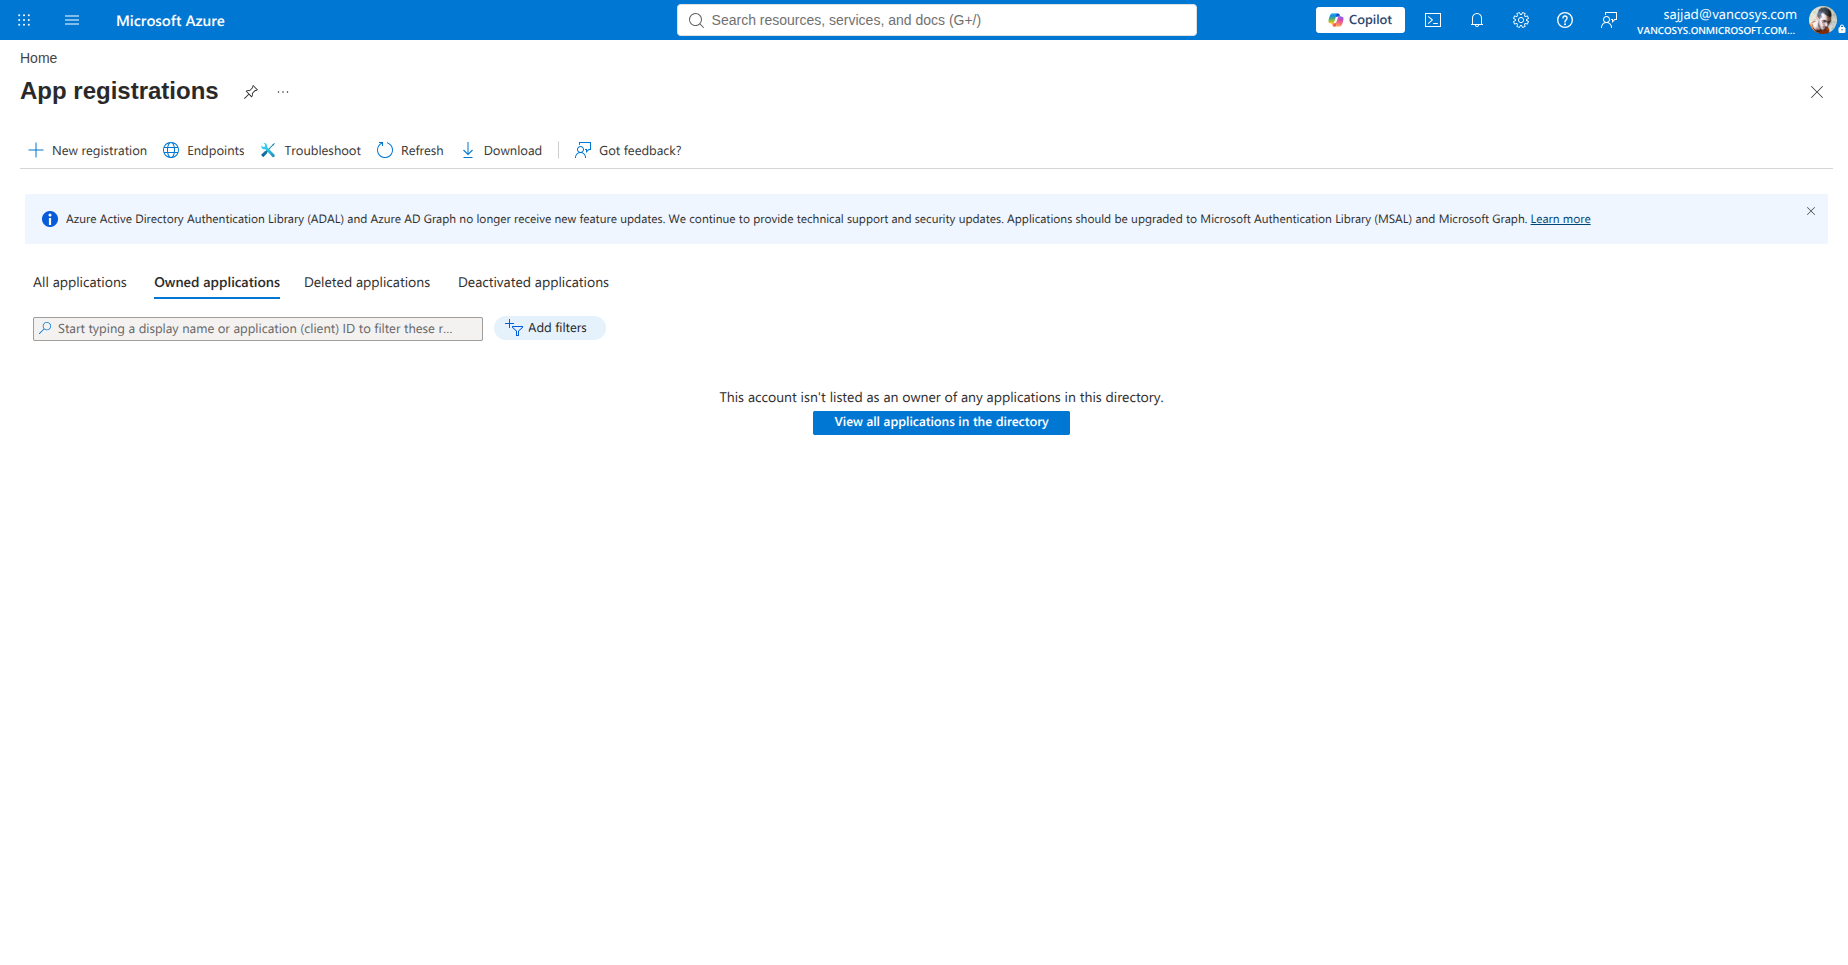The height and width of the screenshot is (965, 1848).
Task: Open help and support question mark
Action: 1565,20
